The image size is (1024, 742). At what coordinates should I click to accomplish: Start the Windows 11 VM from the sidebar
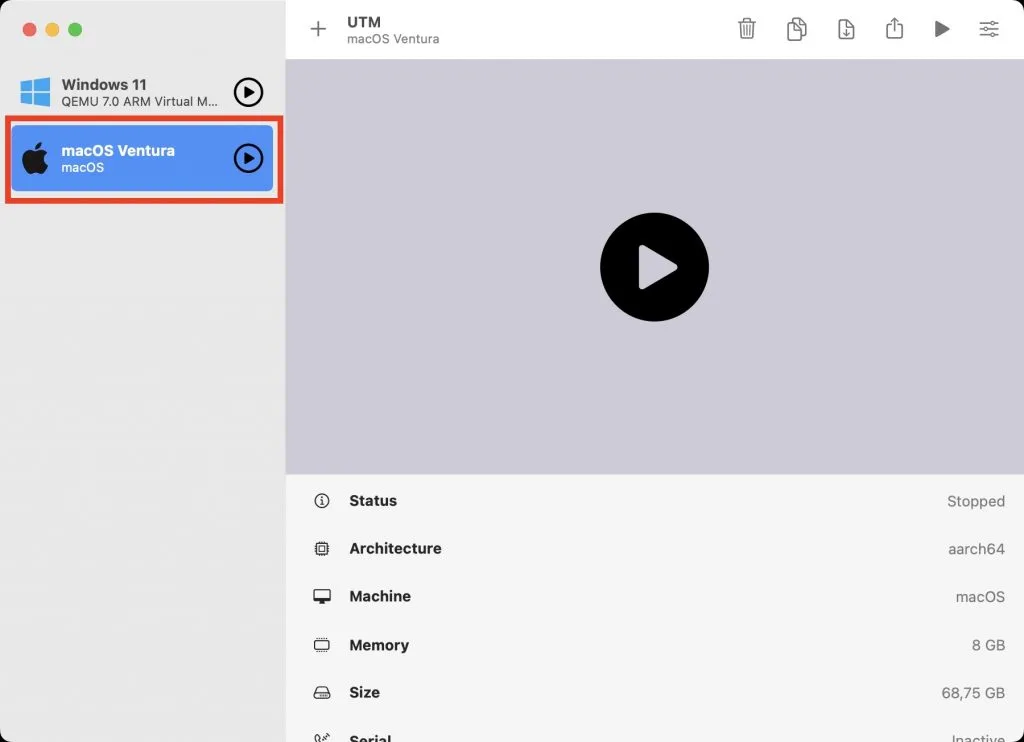(x=248, y=92)
